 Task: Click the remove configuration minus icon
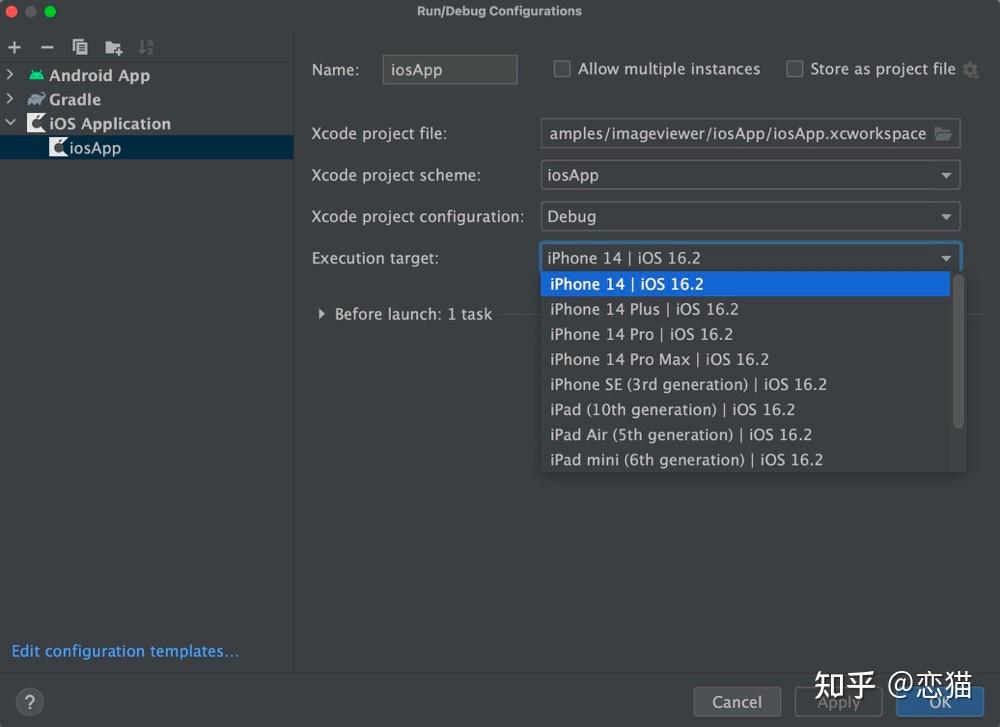(46, 47)
